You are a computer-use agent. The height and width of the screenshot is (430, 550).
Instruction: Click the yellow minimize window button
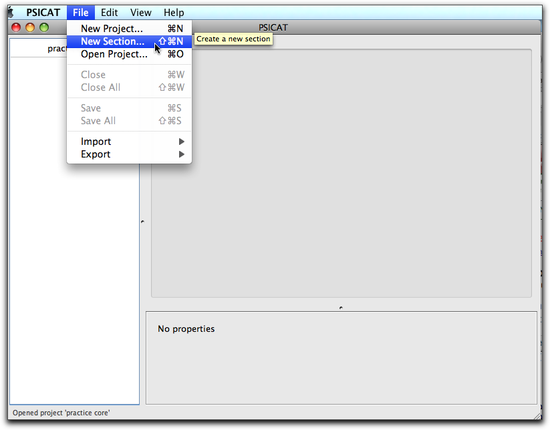[x=30, y=27]
